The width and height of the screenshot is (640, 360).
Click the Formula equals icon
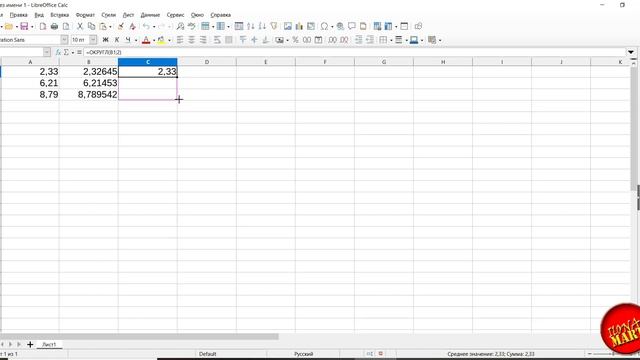click(79, 52)
